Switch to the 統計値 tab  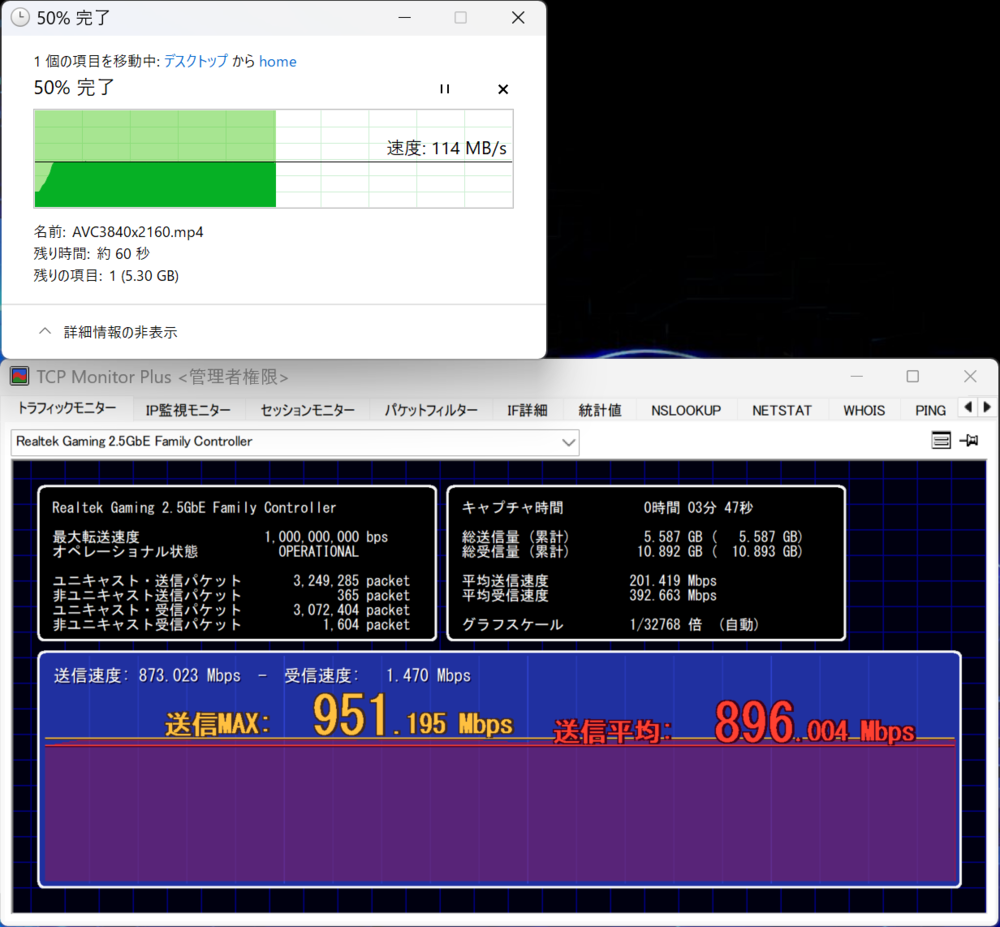click(599, 409)
